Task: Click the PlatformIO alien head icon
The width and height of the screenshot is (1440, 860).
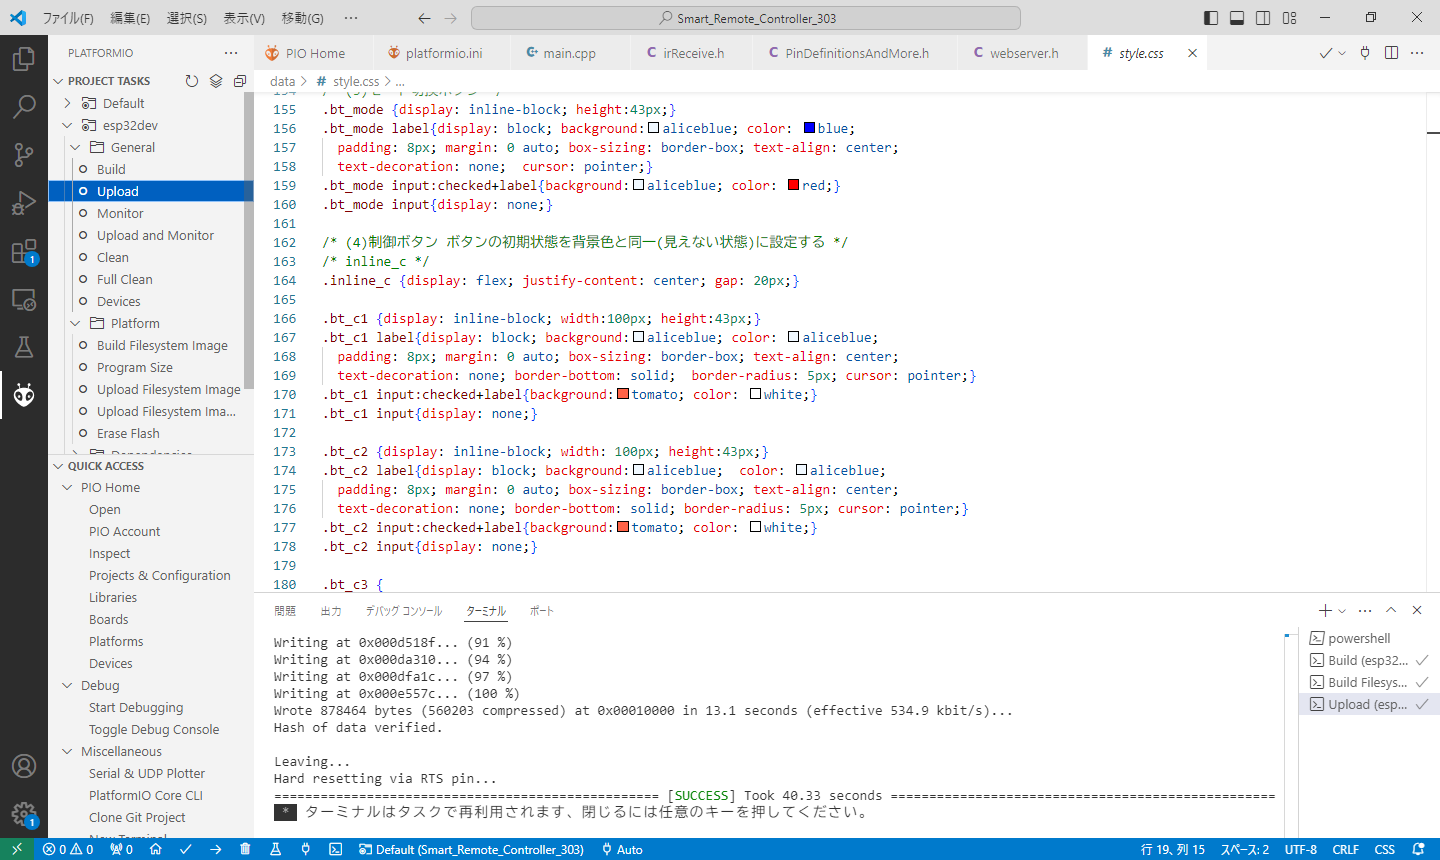Action: [24, 395]
